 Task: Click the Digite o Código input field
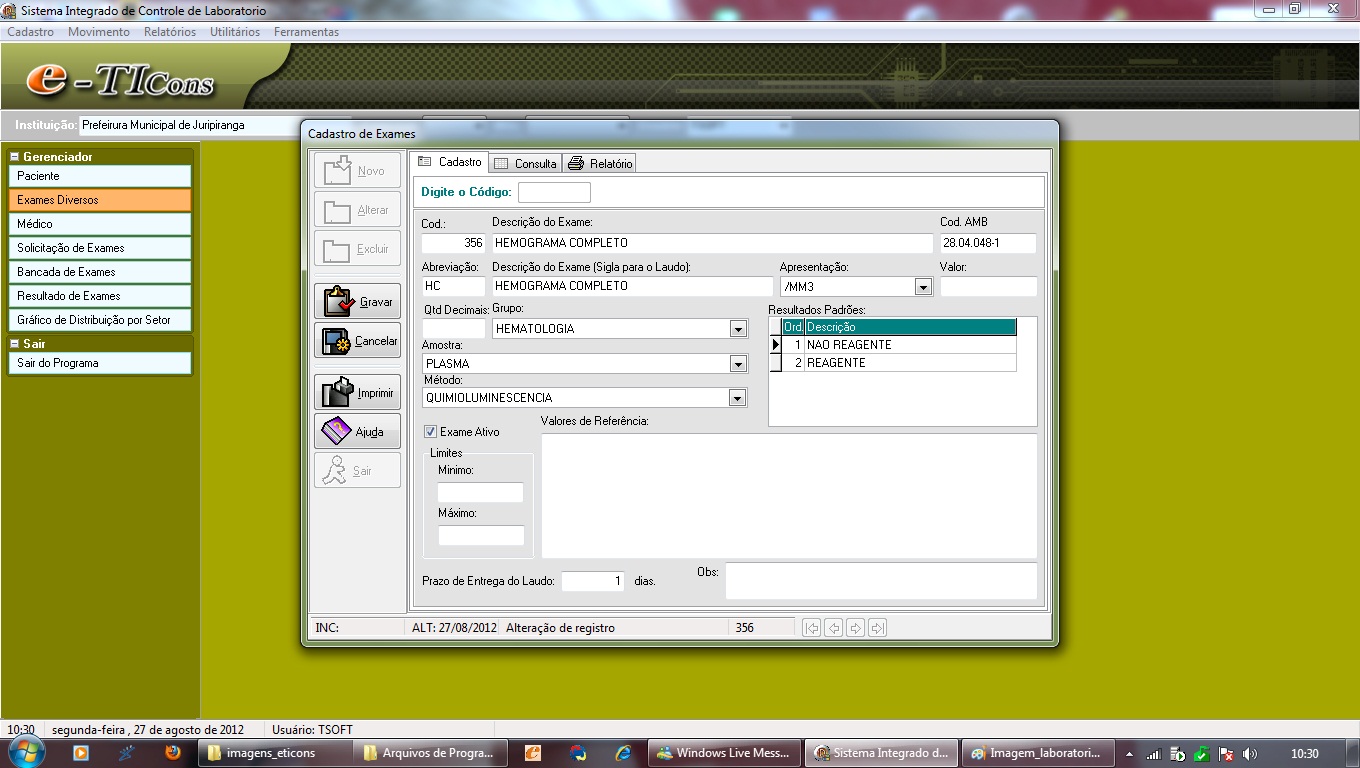point(554,192)
